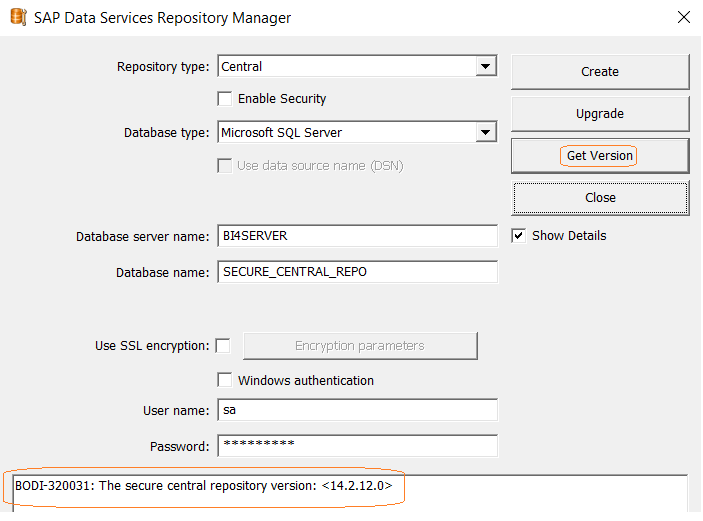Click the Database name field SECURE_CENTRAL_REPO
The image size is (703, 521).
click(357, 272)
